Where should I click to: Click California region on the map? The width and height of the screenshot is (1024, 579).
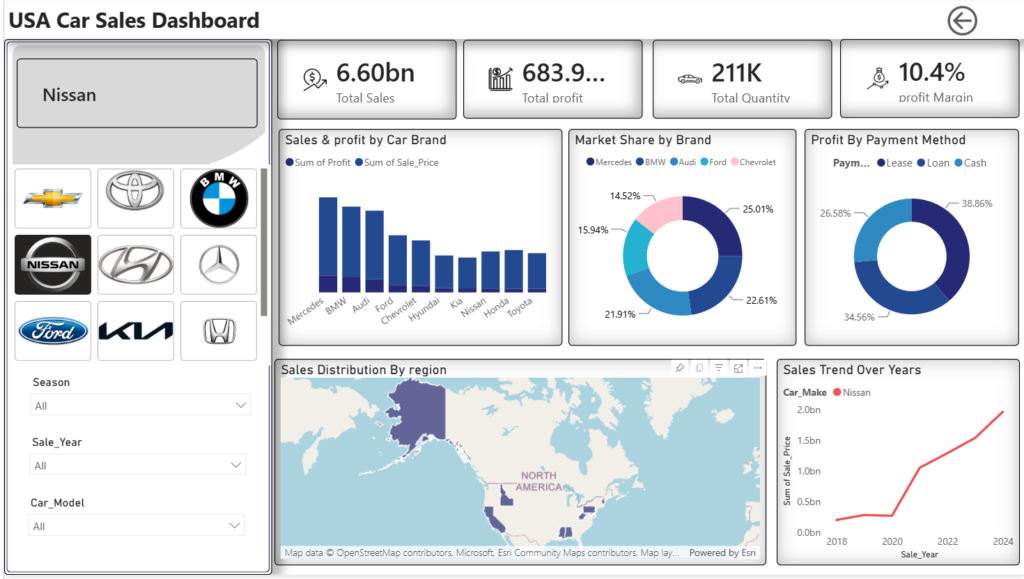tap(493, 519)
